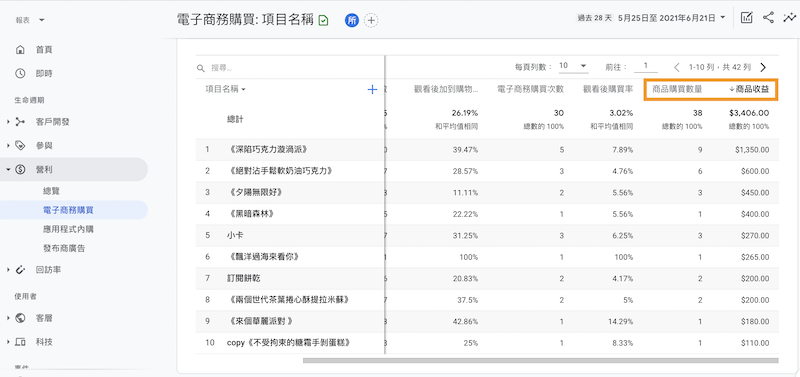Click the 客戶開發 acquisition icon

tap(20, 122)
